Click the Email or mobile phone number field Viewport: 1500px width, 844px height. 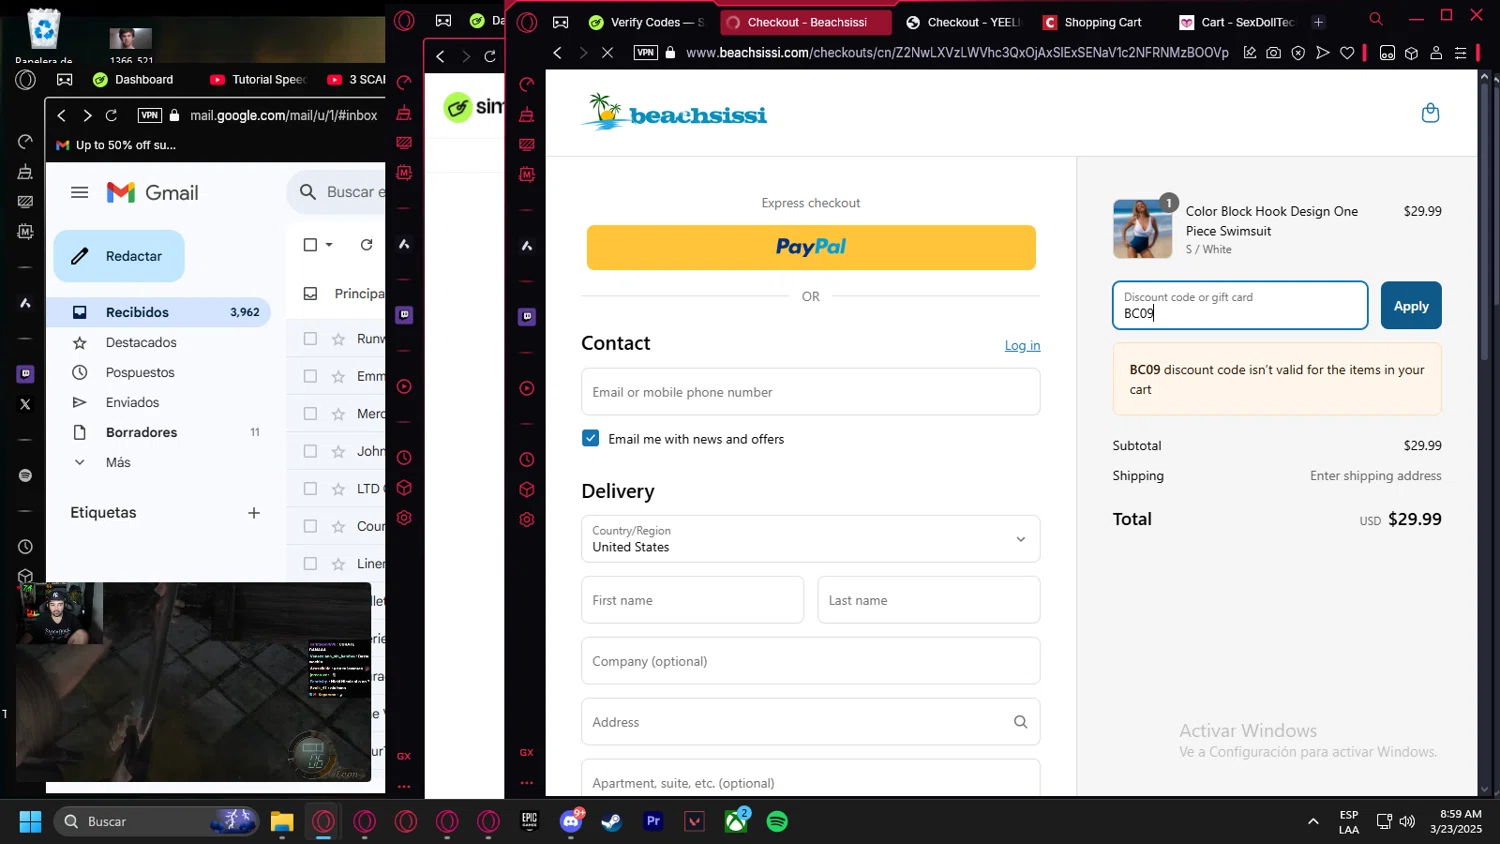click(x=810, y=392)
